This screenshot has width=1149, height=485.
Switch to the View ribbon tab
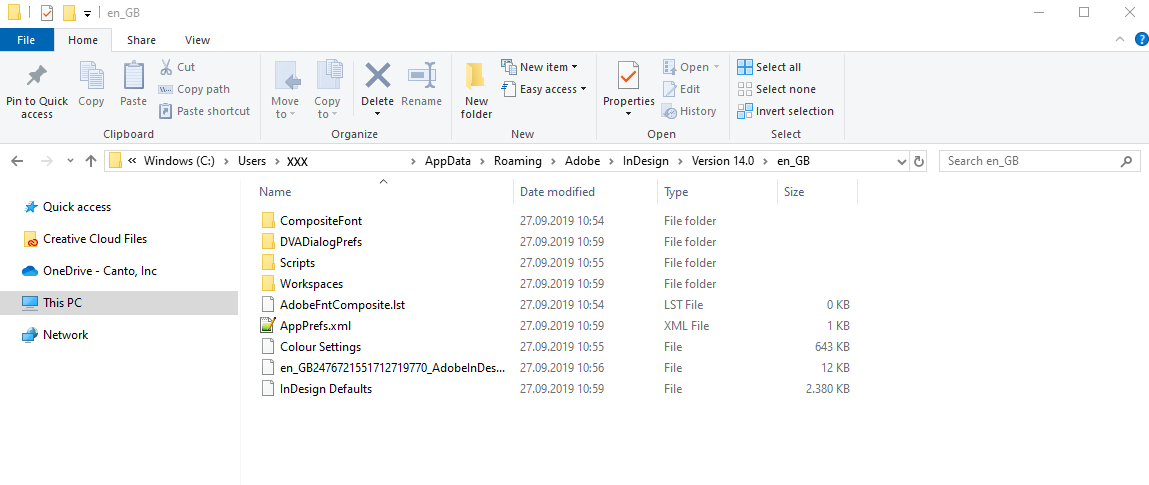click(x=197, y=40)
